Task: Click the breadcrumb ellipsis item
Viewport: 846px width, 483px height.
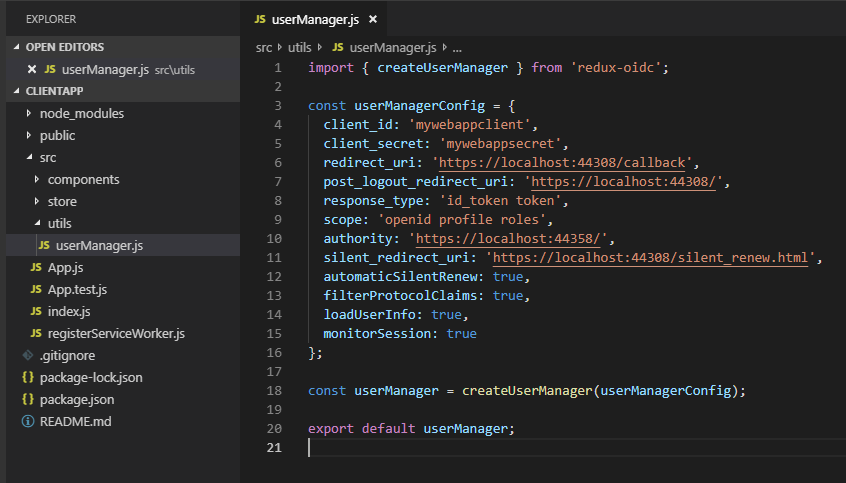Action: (457, 48)
